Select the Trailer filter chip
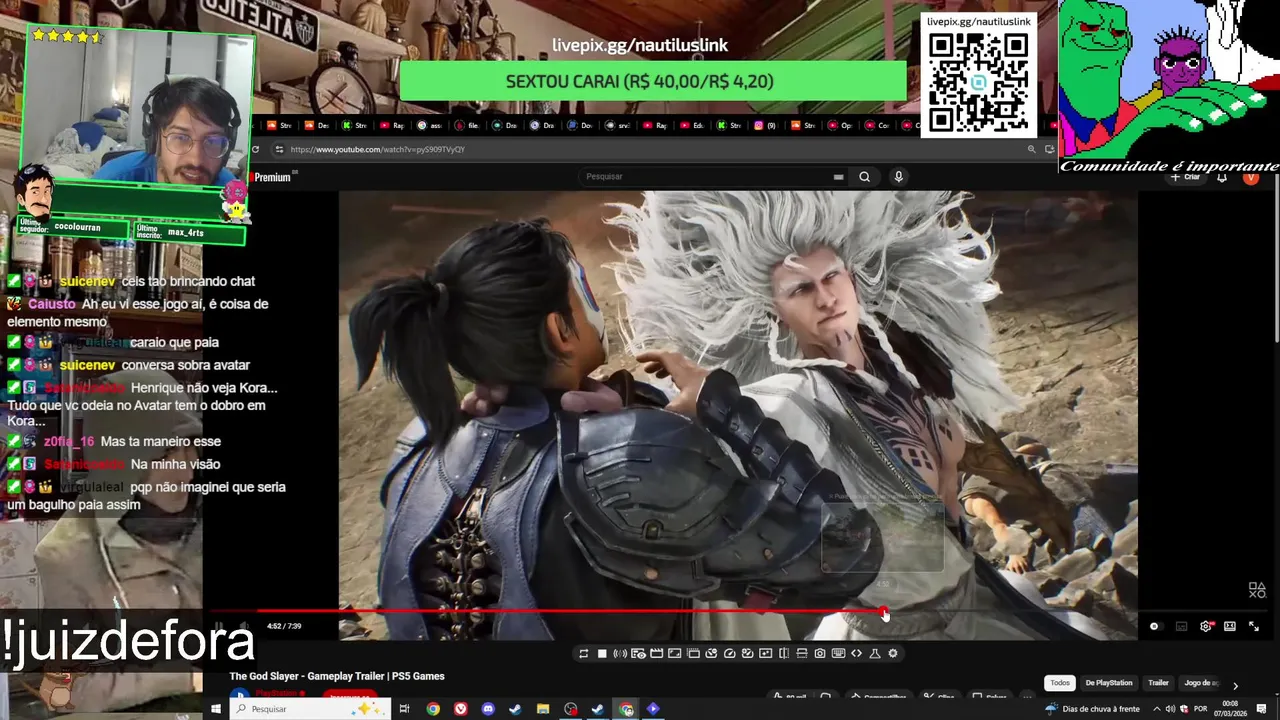This screenshot has height=720, width=1280. pos(1158,683)
